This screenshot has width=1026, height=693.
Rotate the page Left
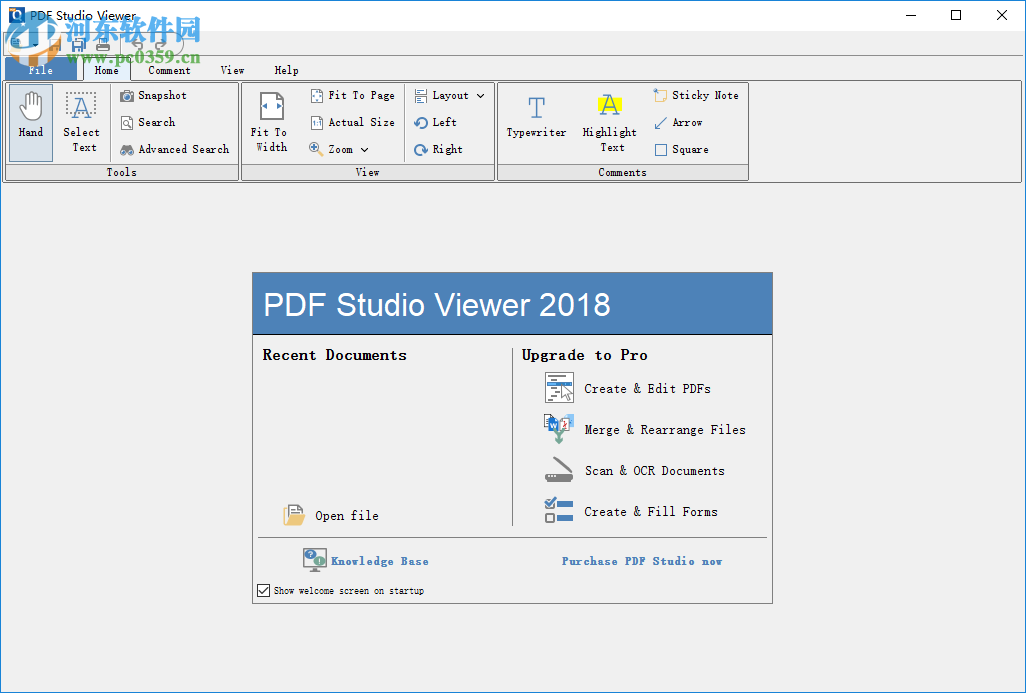pyautogui.click(x=436, y=122)
